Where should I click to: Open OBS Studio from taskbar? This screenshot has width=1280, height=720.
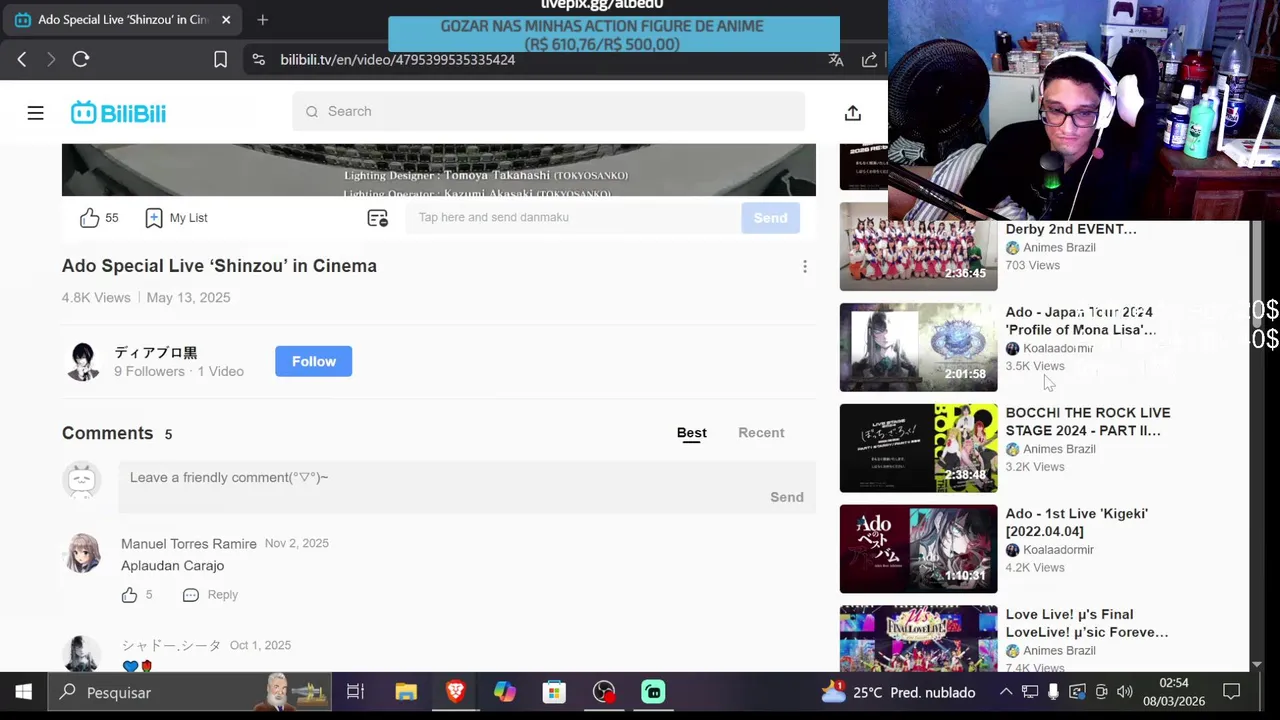click(604, 692)
